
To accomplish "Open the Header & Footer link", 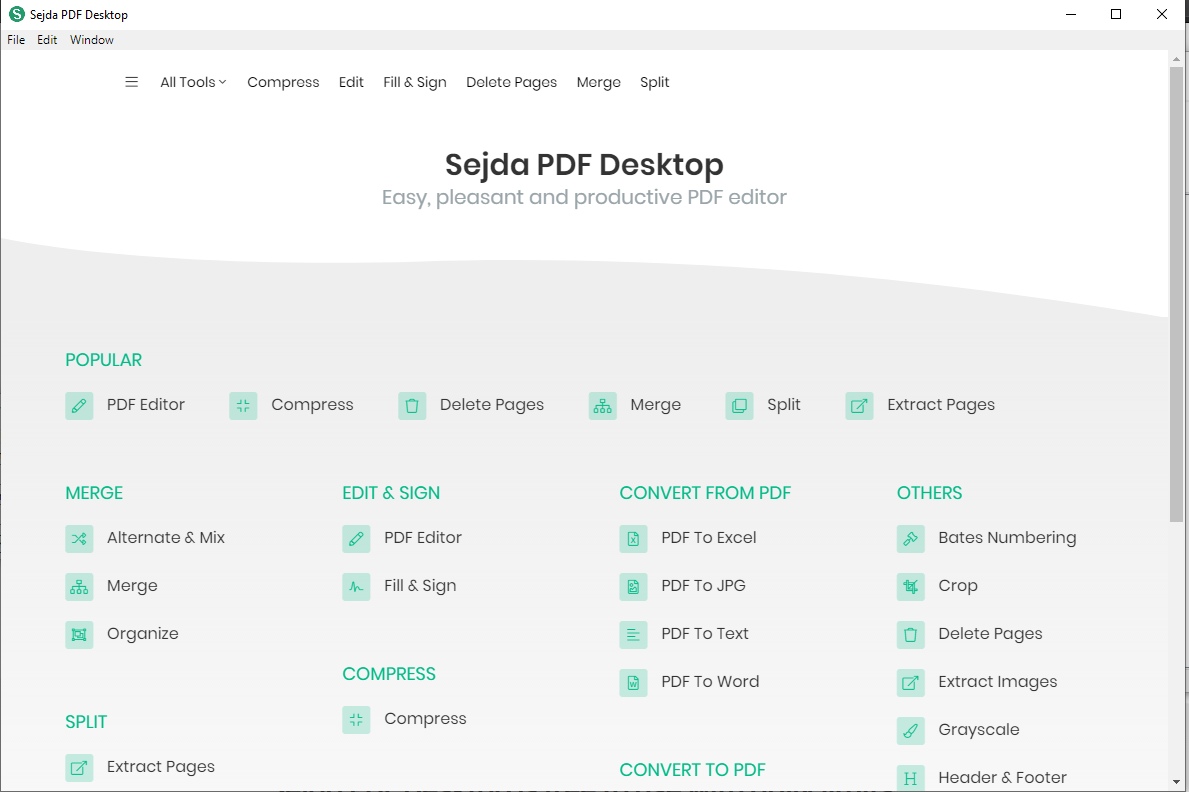I will (1002, 777).
